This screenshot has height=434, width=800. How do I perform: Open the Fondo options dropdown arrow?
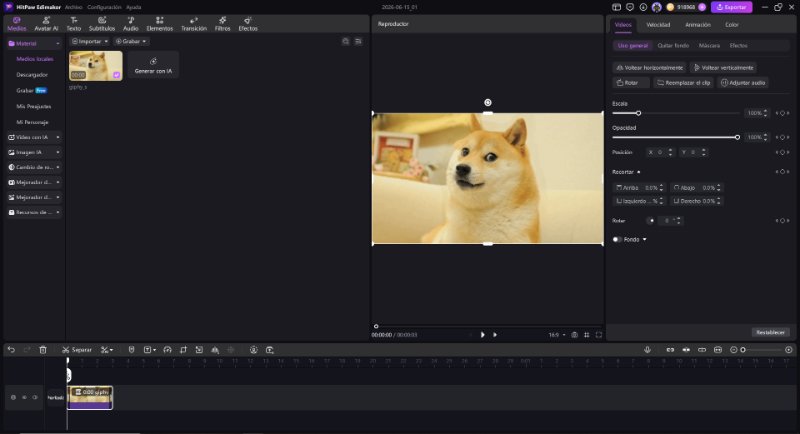click(x=644, y=239)
